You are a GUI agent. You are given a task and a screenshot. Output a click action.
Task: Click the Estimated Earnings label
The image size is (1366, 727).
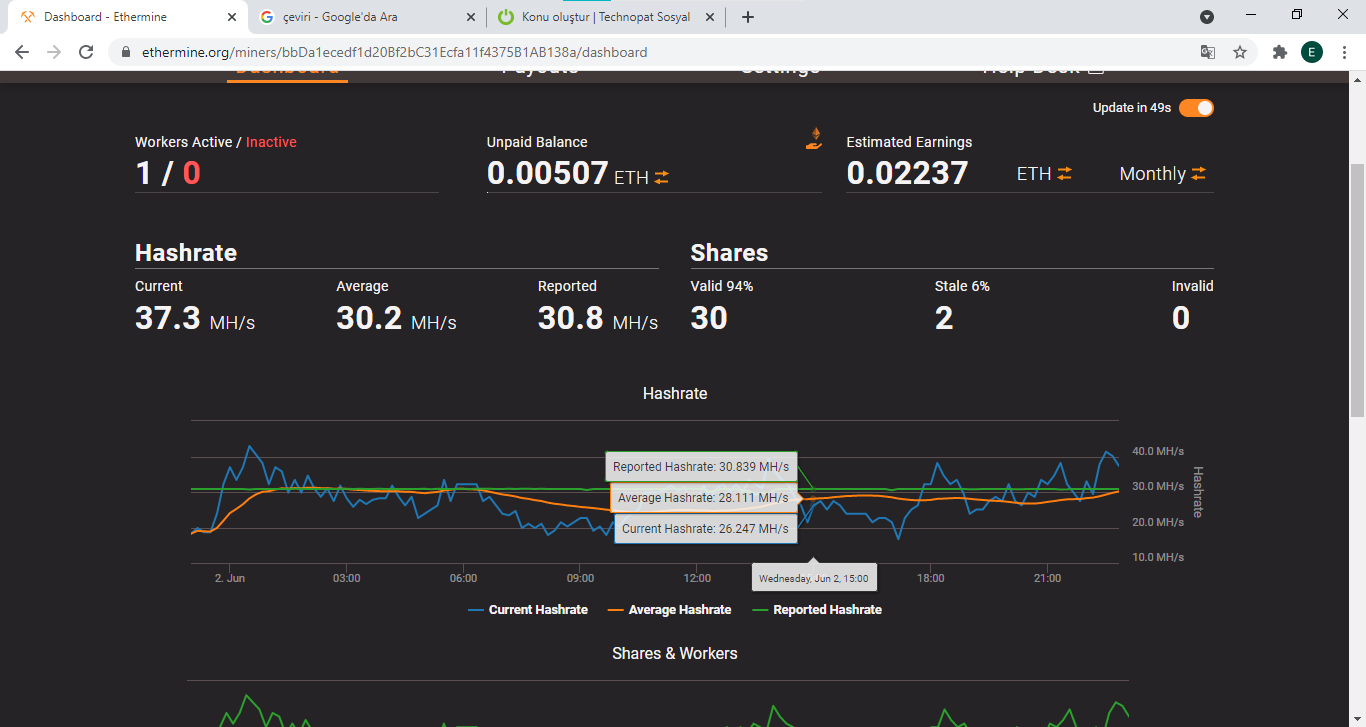(x=909, y=142)
